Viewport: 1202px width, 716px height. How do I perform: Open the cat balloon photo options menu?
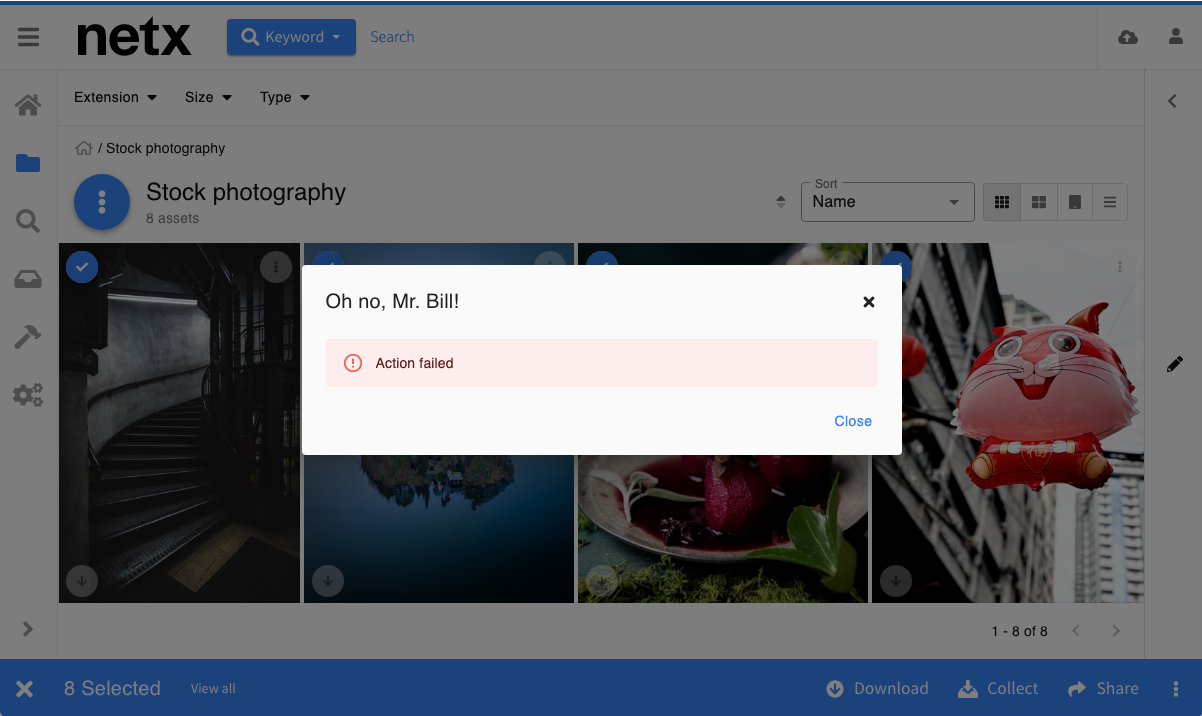[1120, 267]
